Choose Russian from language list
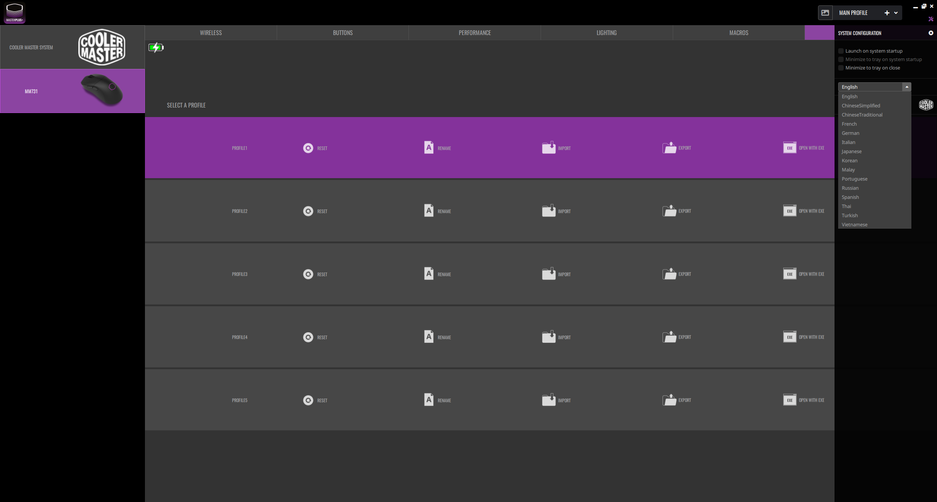This screenshot has width=937, height=502. pyautogui.click(x=874, y=188)
